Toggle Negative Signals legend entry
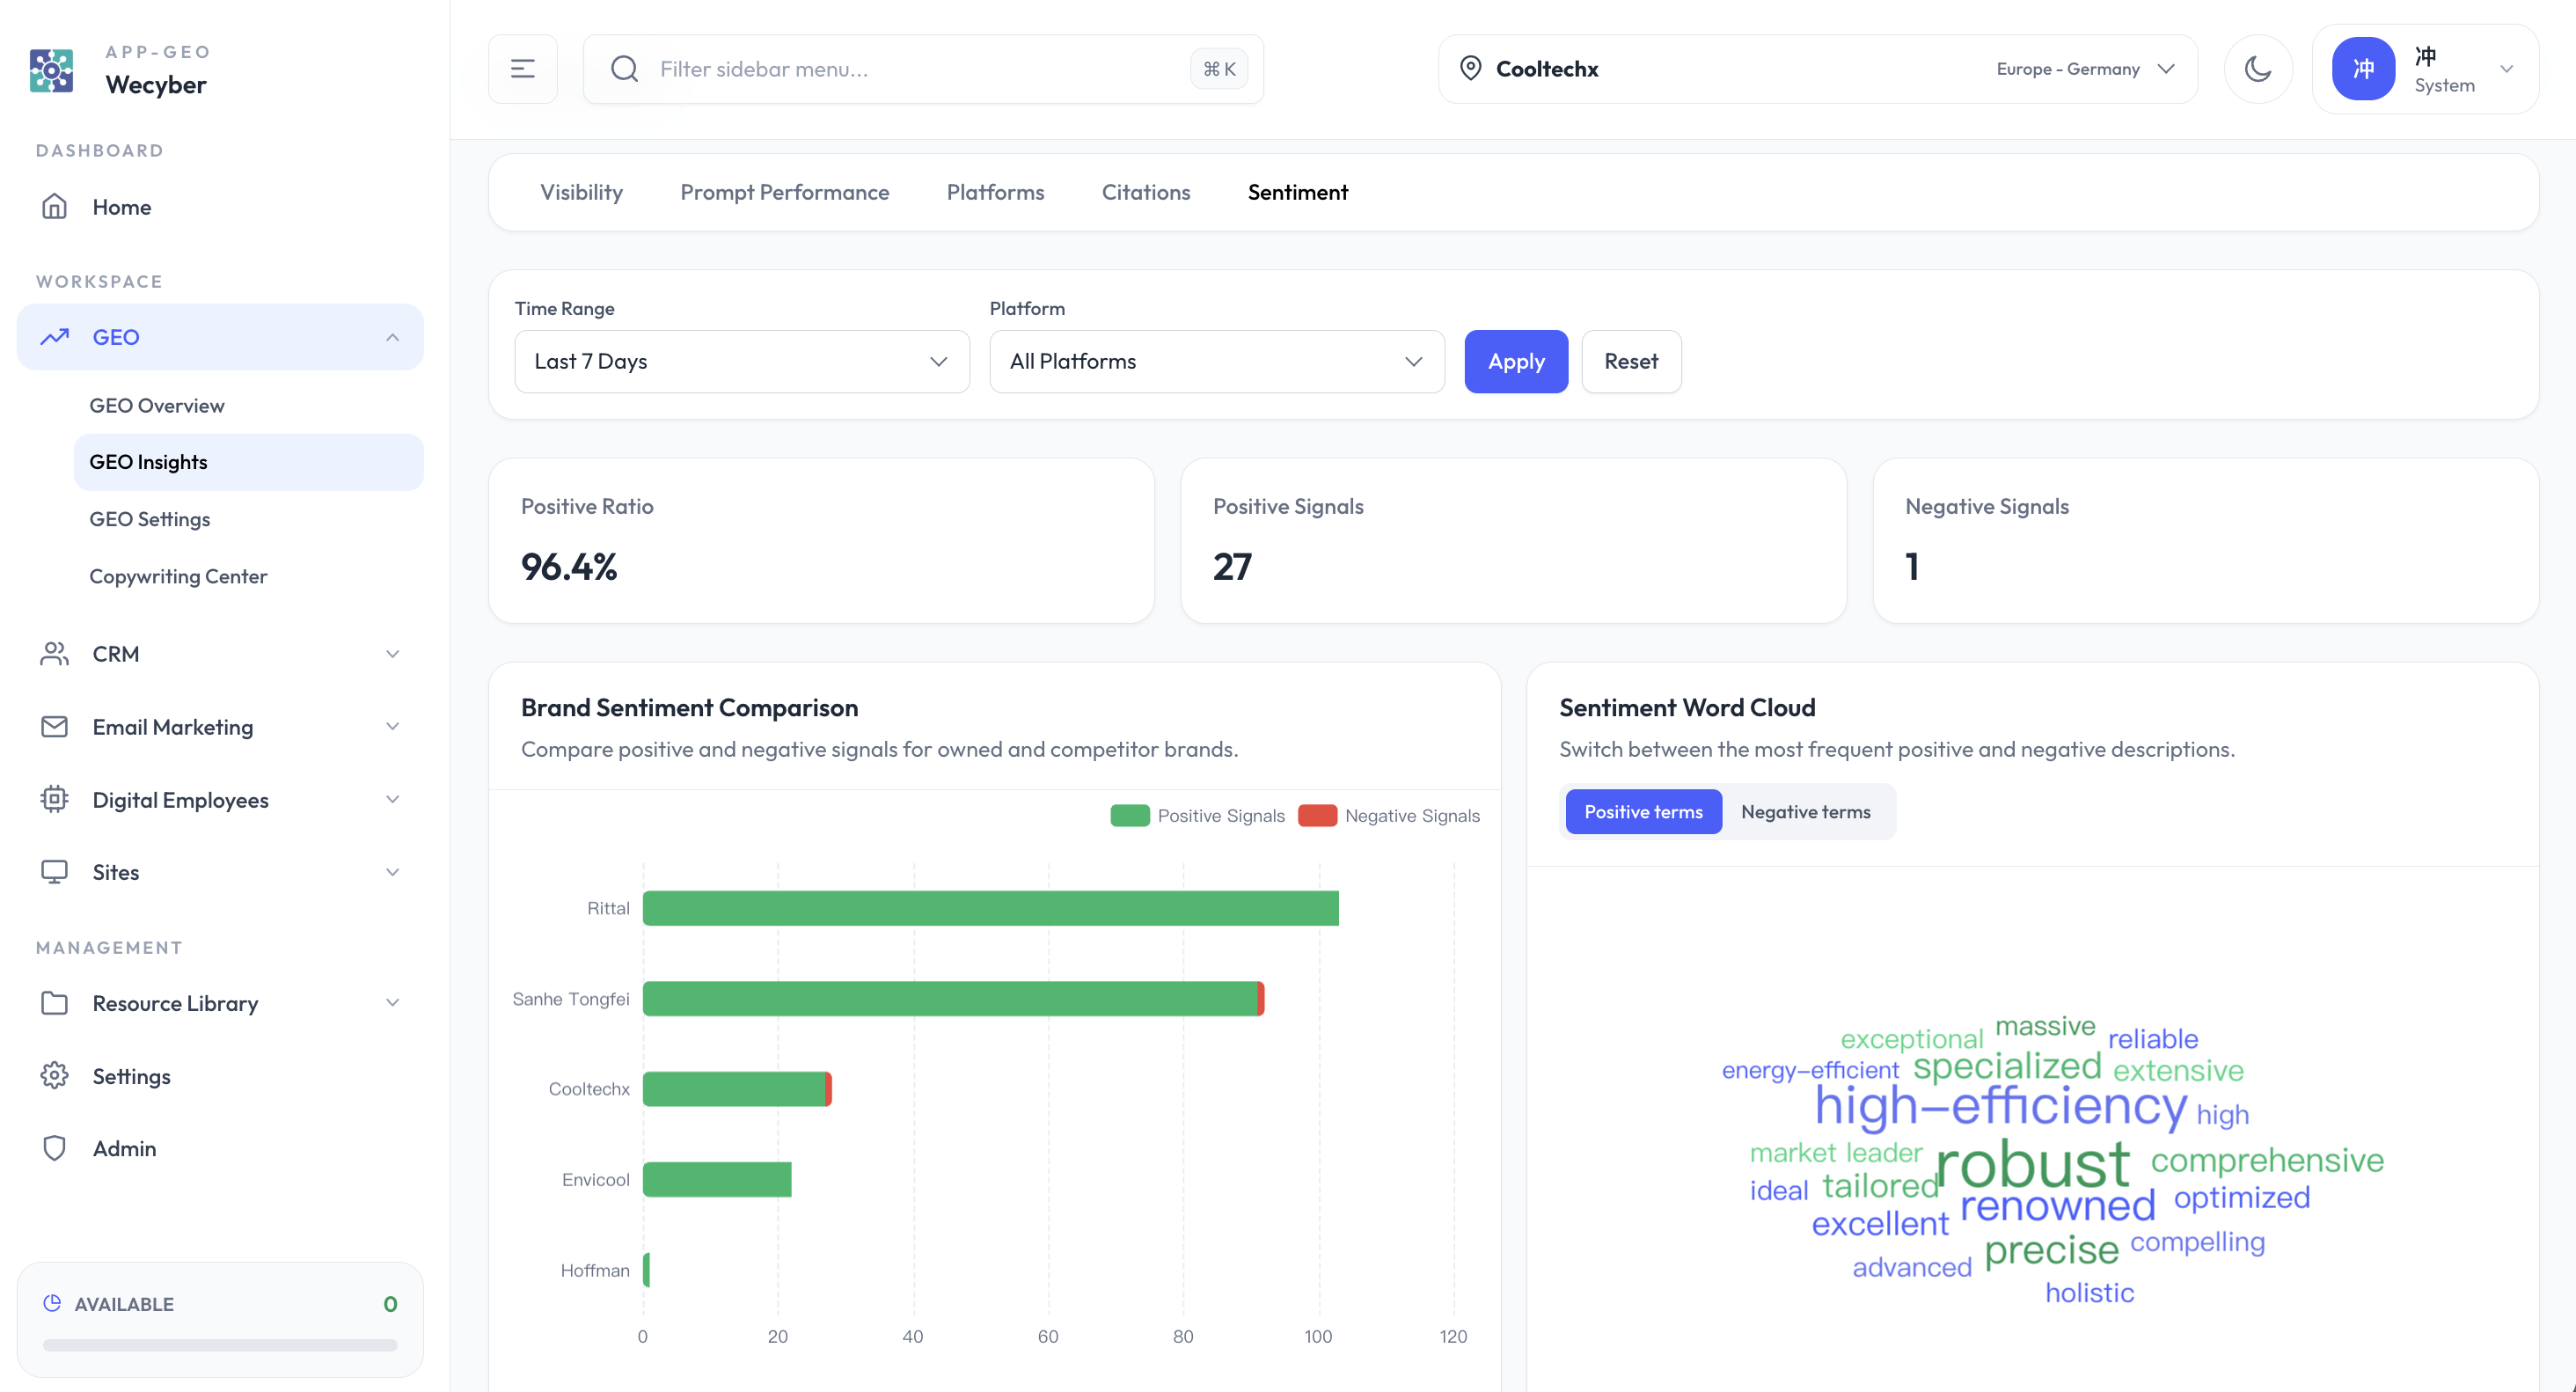This screenshot has height=1392, width=2576. click(1389, 816)
